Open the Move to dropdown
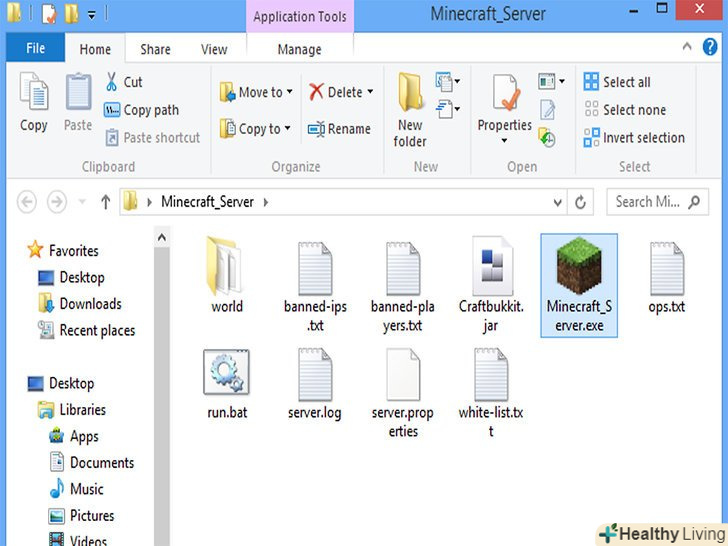Viewport: 728px width, 546px height. (256, 92)
